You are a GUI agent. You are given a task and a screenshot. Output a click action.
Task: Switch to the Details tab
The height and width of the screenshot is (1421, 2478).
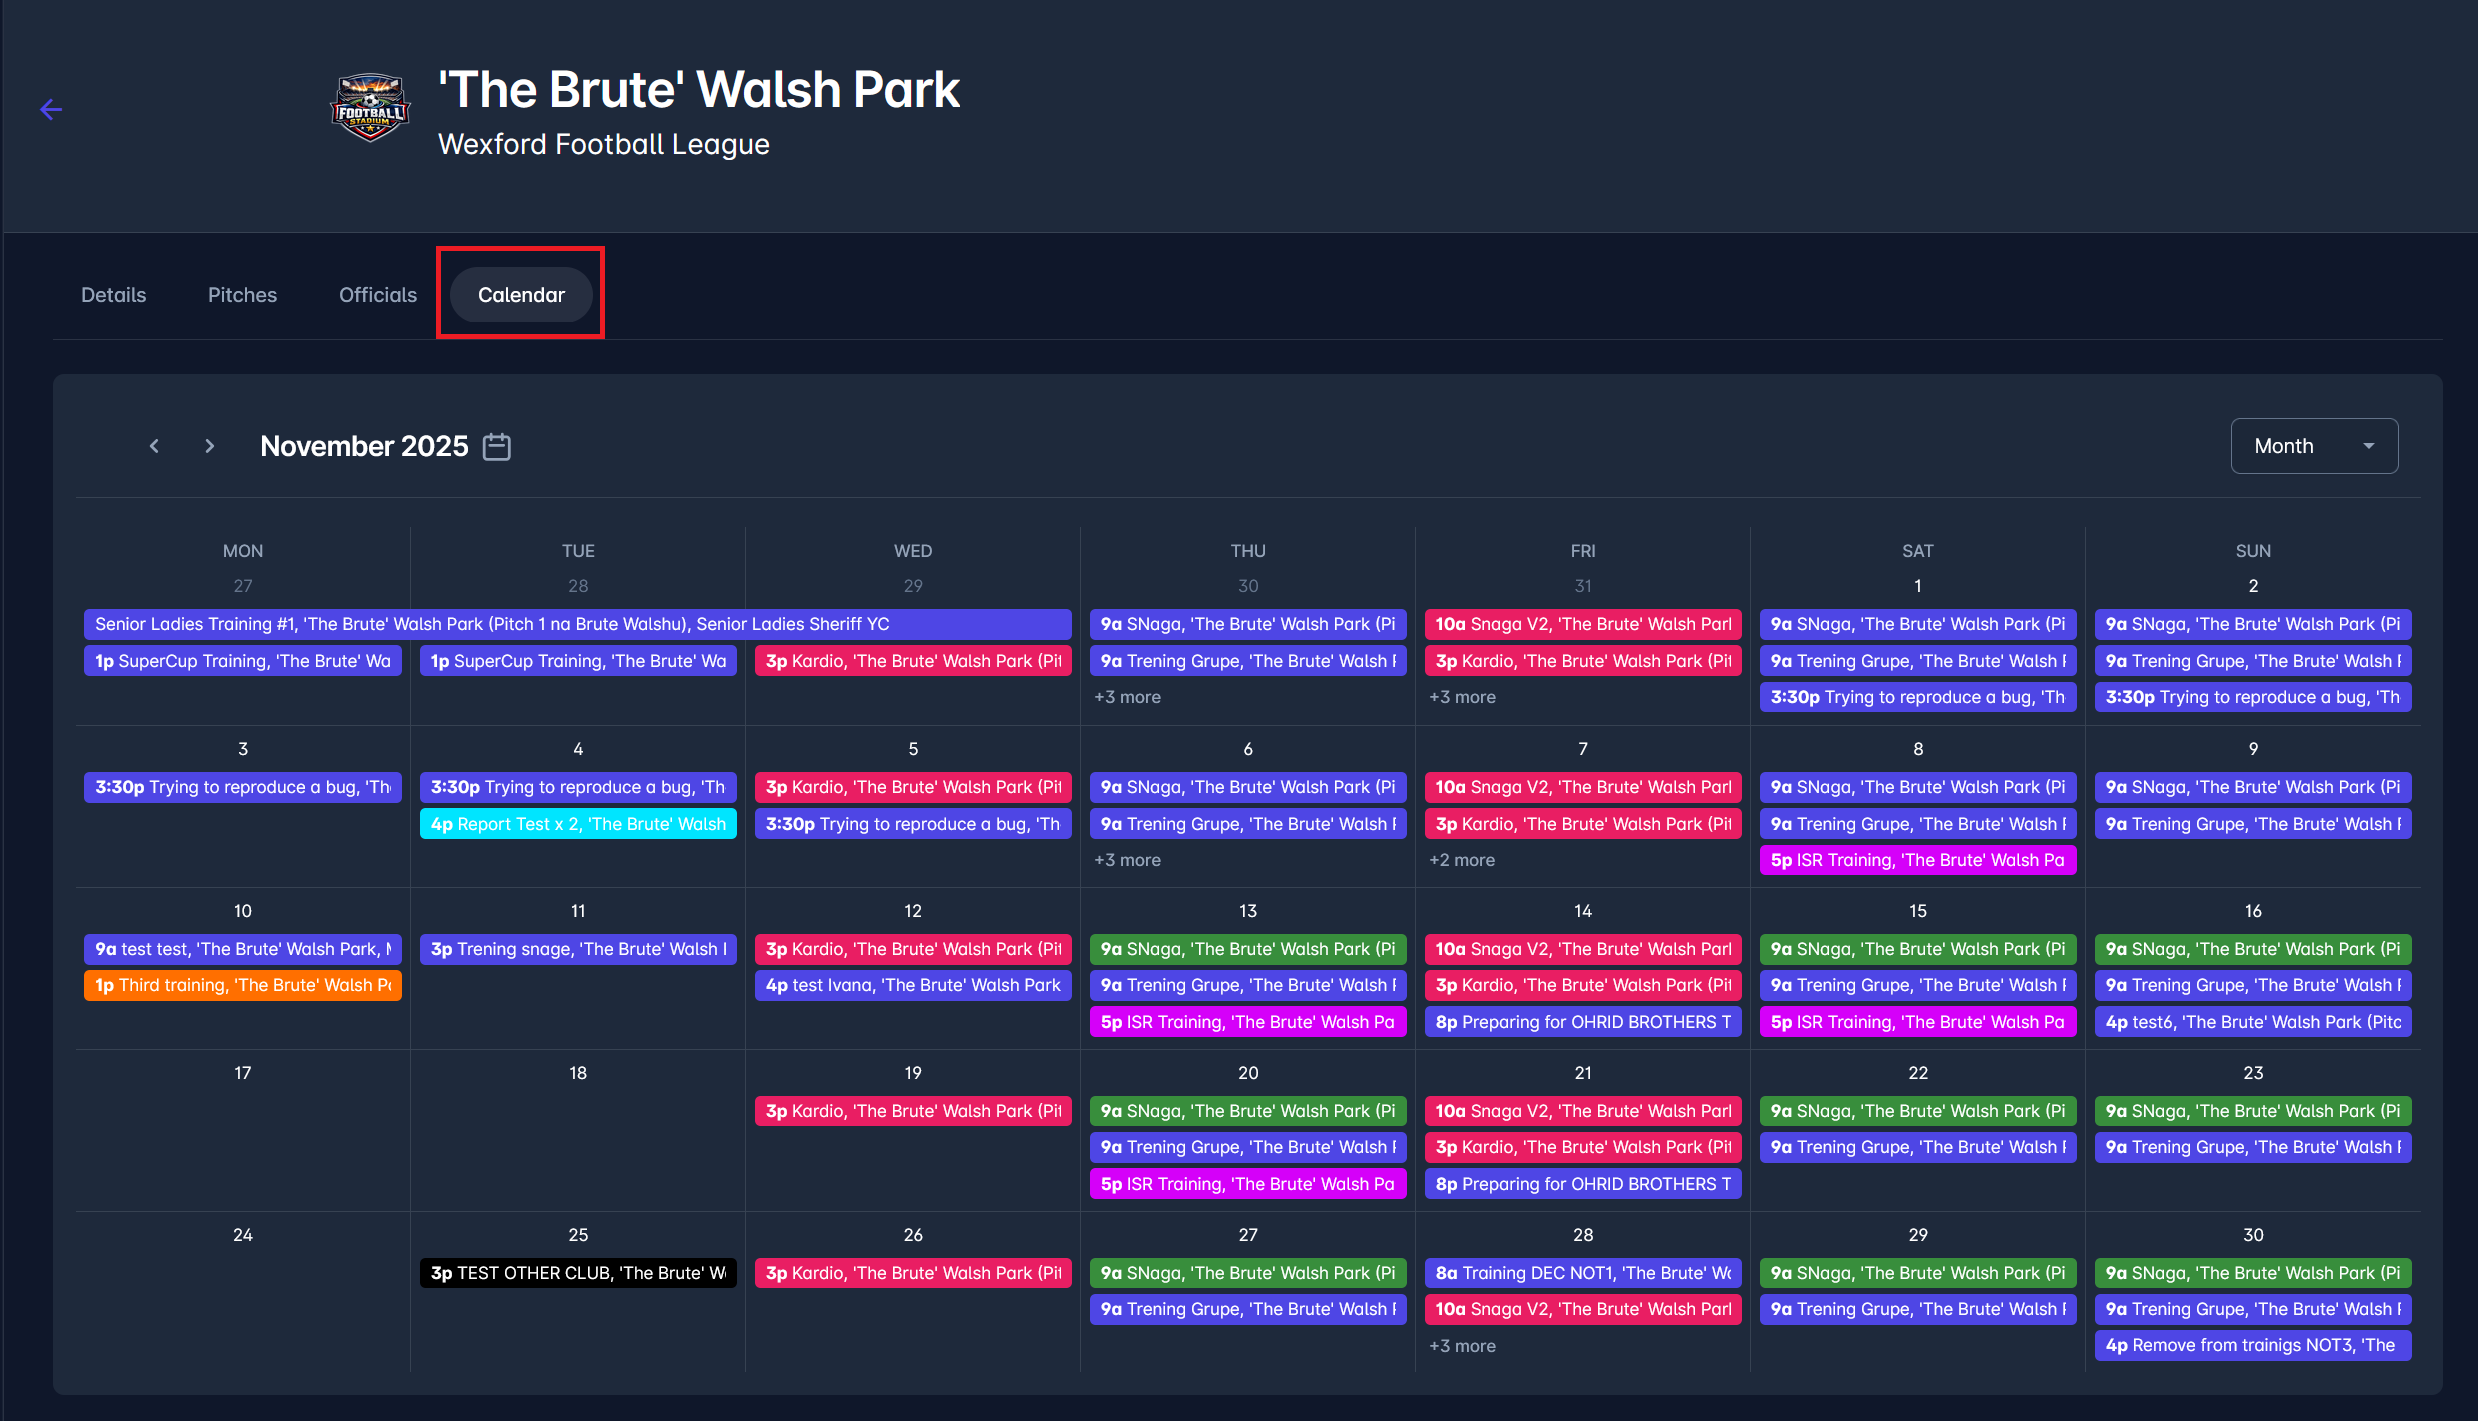(x=113, y=295)
